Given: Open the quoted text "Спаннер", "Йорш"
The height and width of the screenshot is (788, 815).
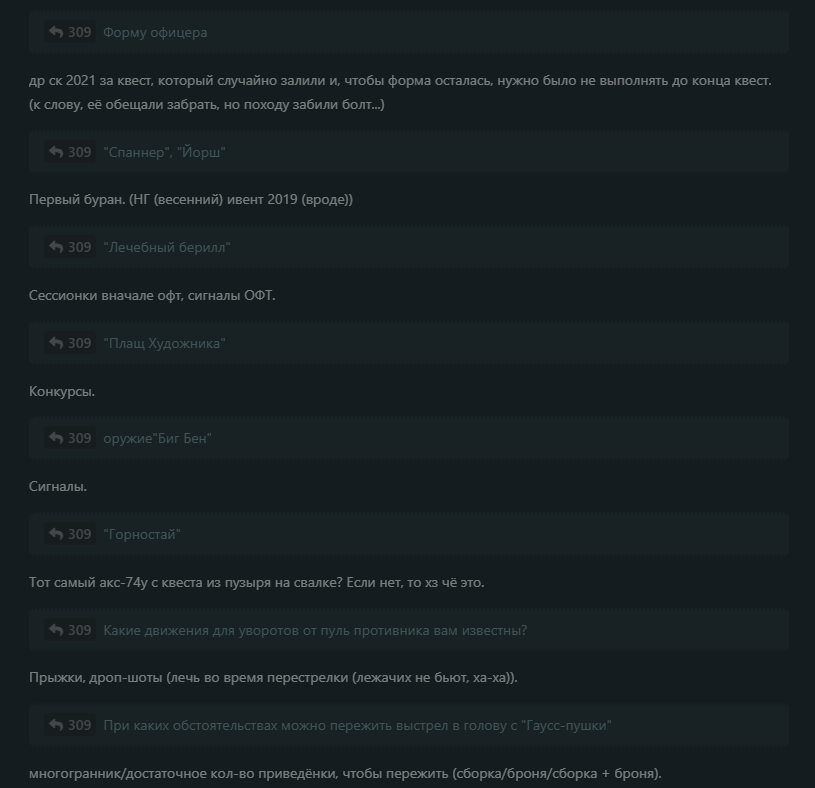Looking at the screenshot, I should [x=164, y=152].
